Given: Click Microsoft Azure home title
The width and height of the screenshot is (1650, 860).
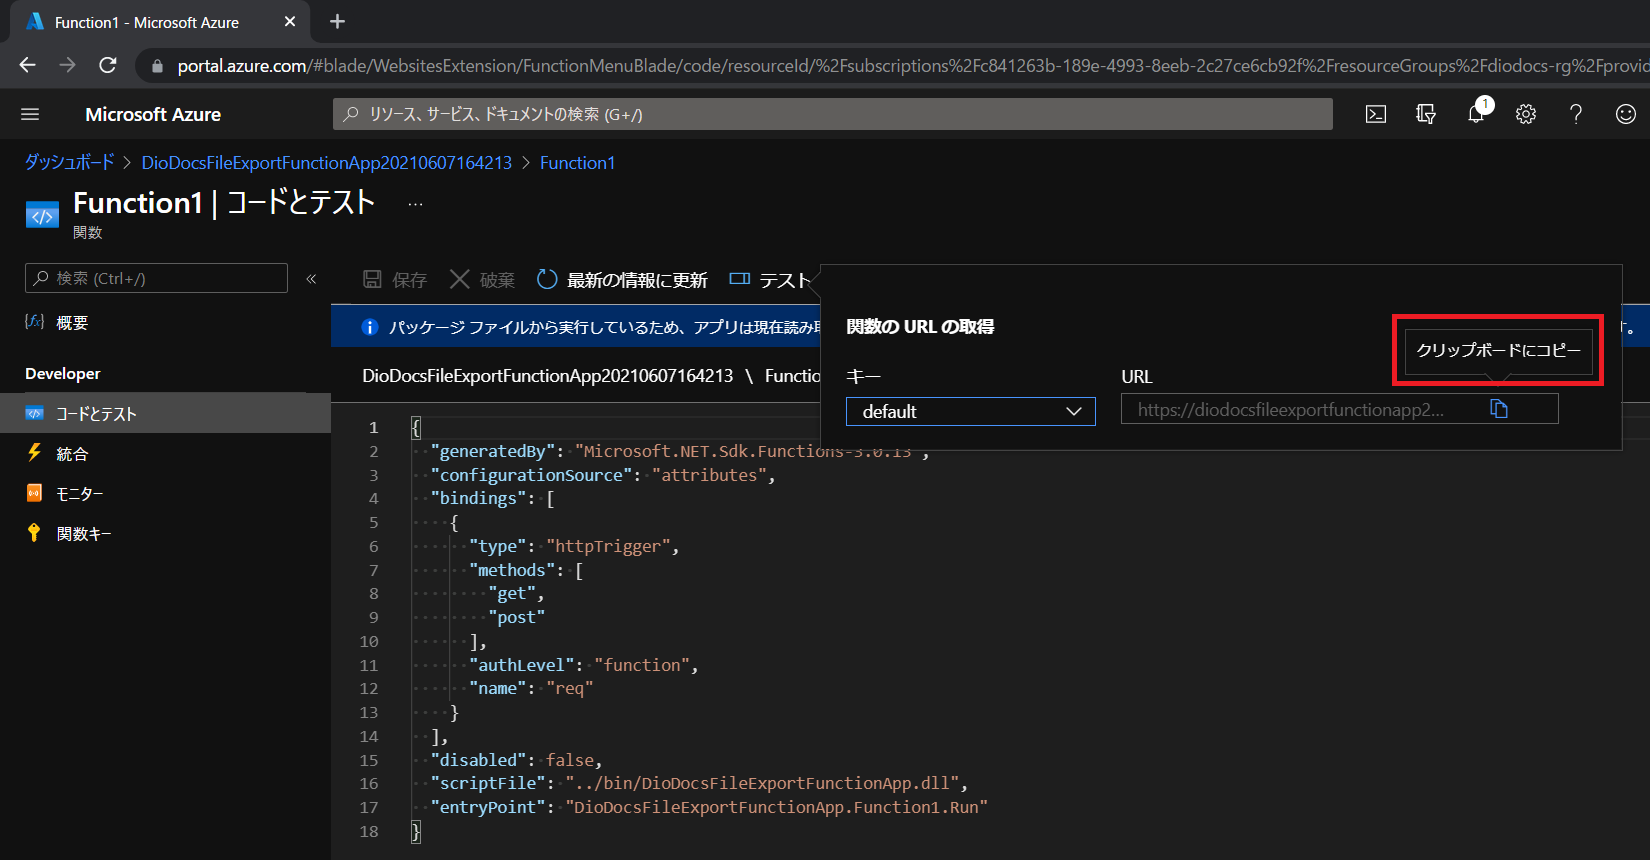Looking at the screenshot, I should (x=153, y=114).
